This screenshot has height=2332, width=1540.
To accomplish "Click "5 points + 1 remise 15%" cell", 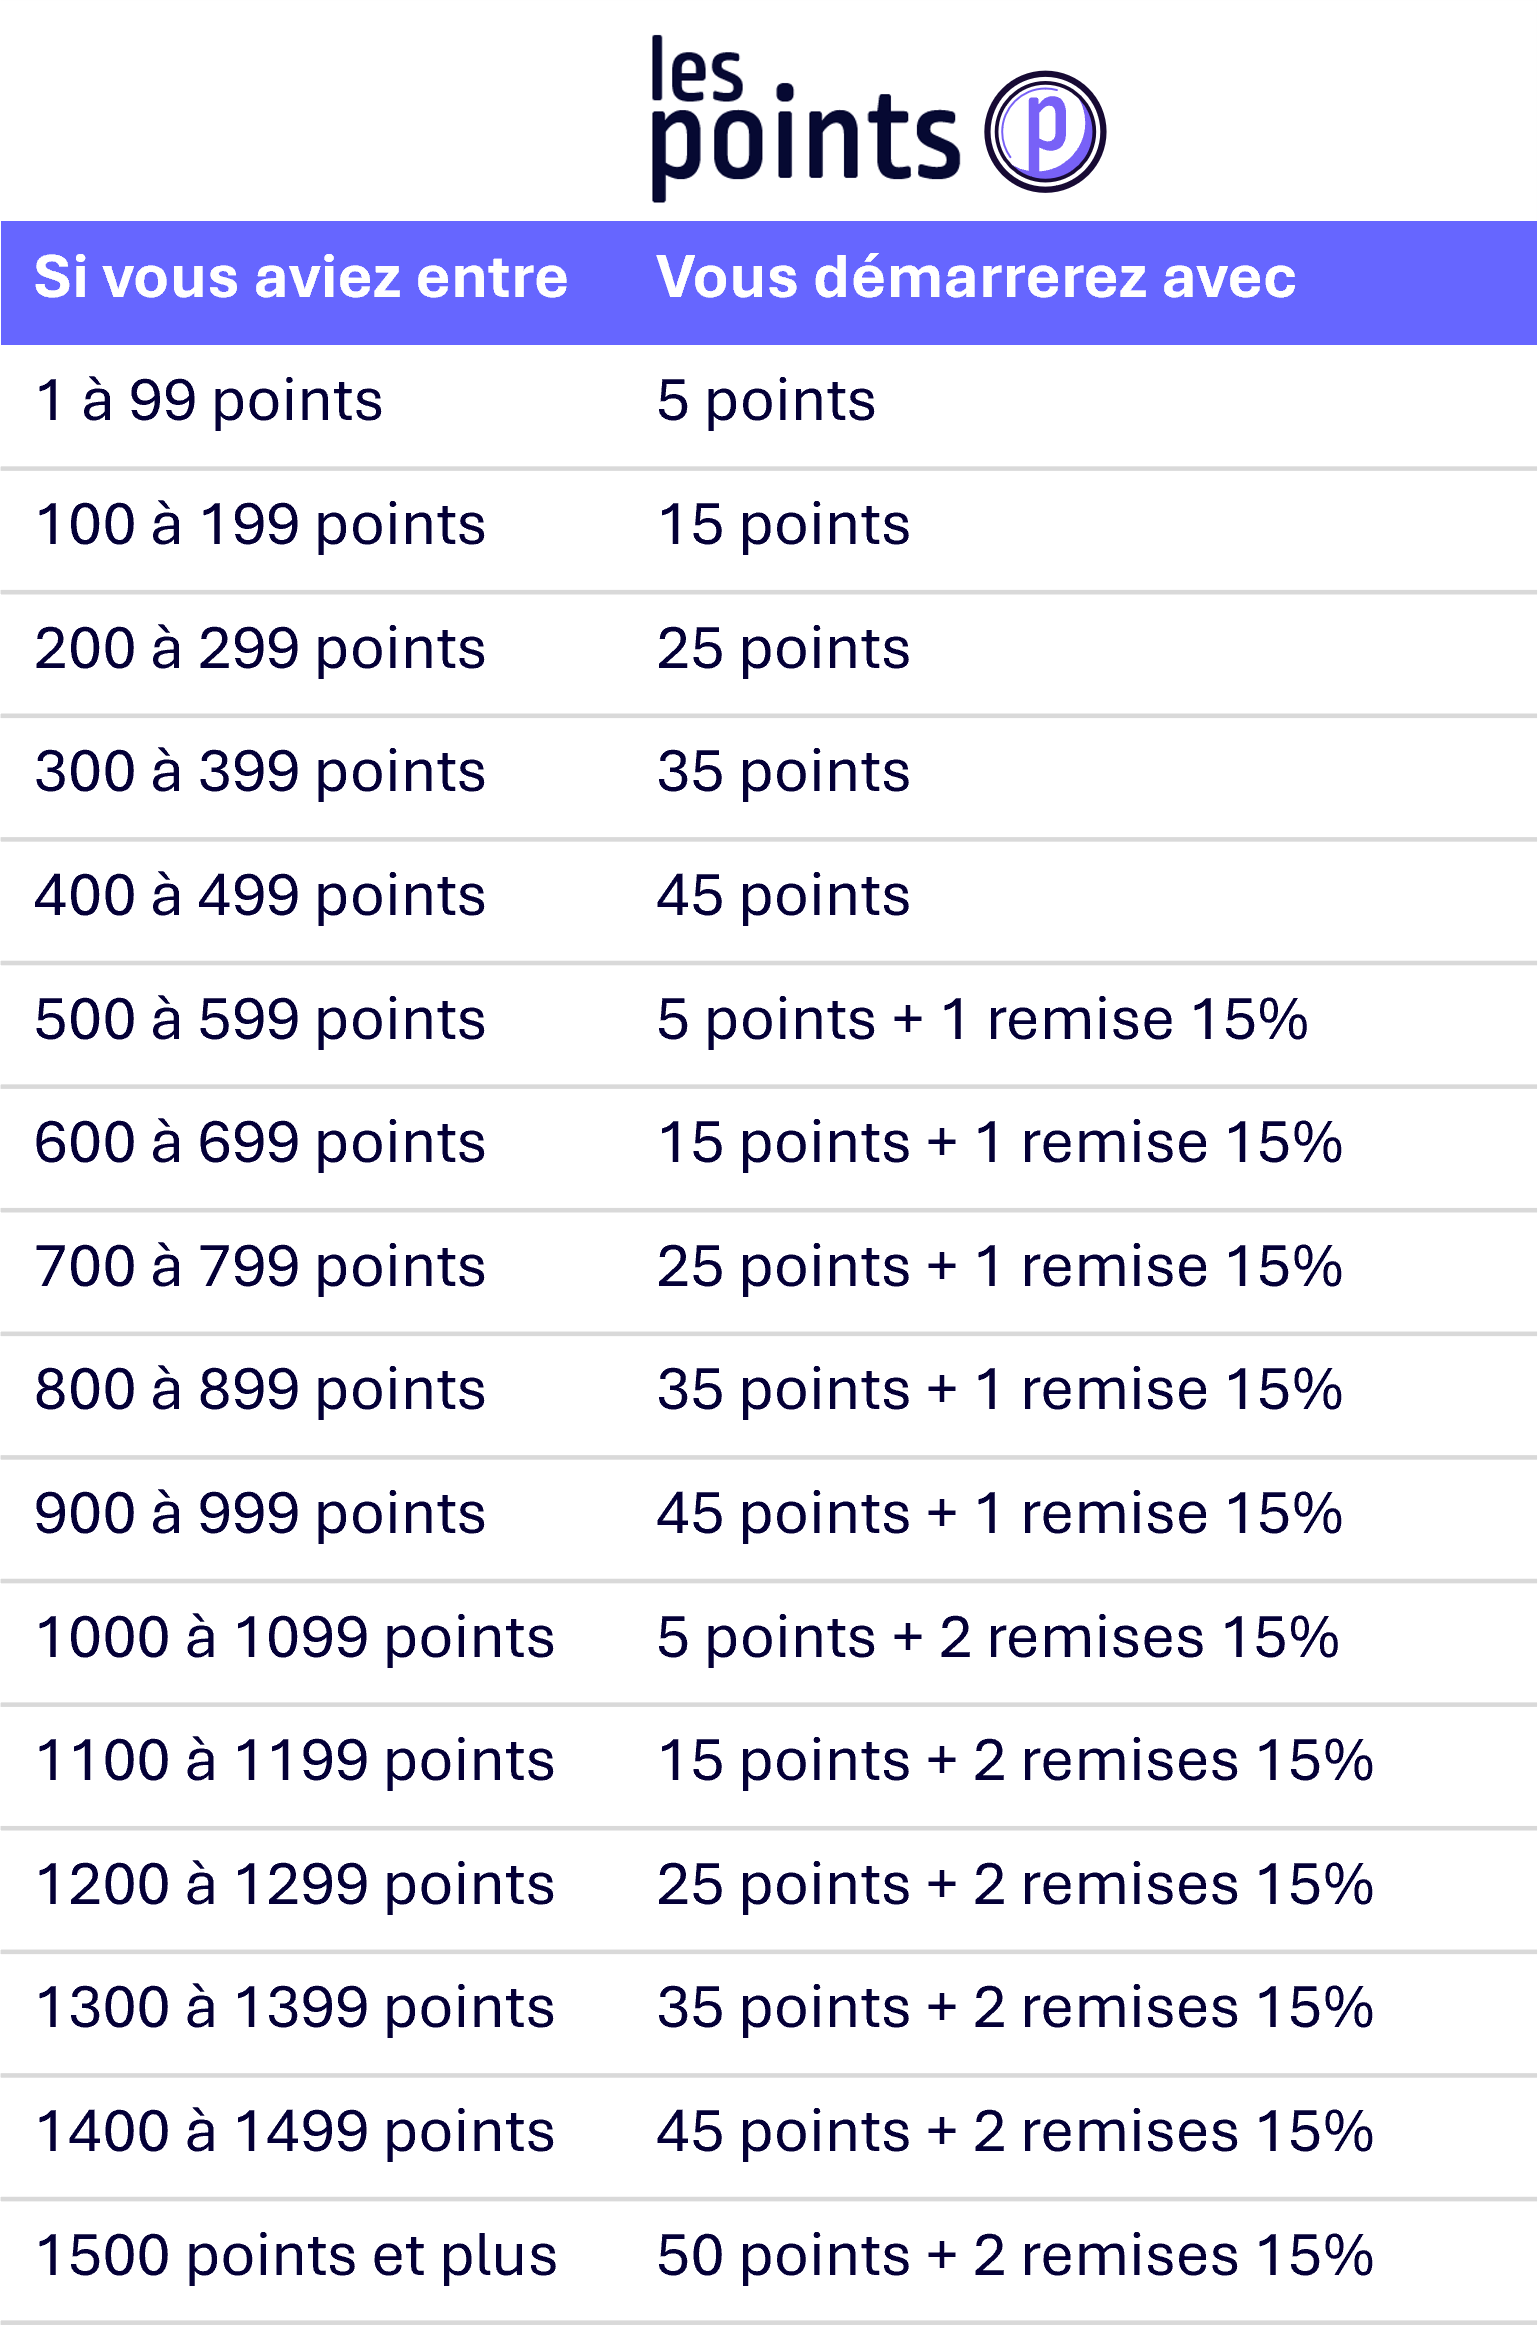I will pos(982,1021).
